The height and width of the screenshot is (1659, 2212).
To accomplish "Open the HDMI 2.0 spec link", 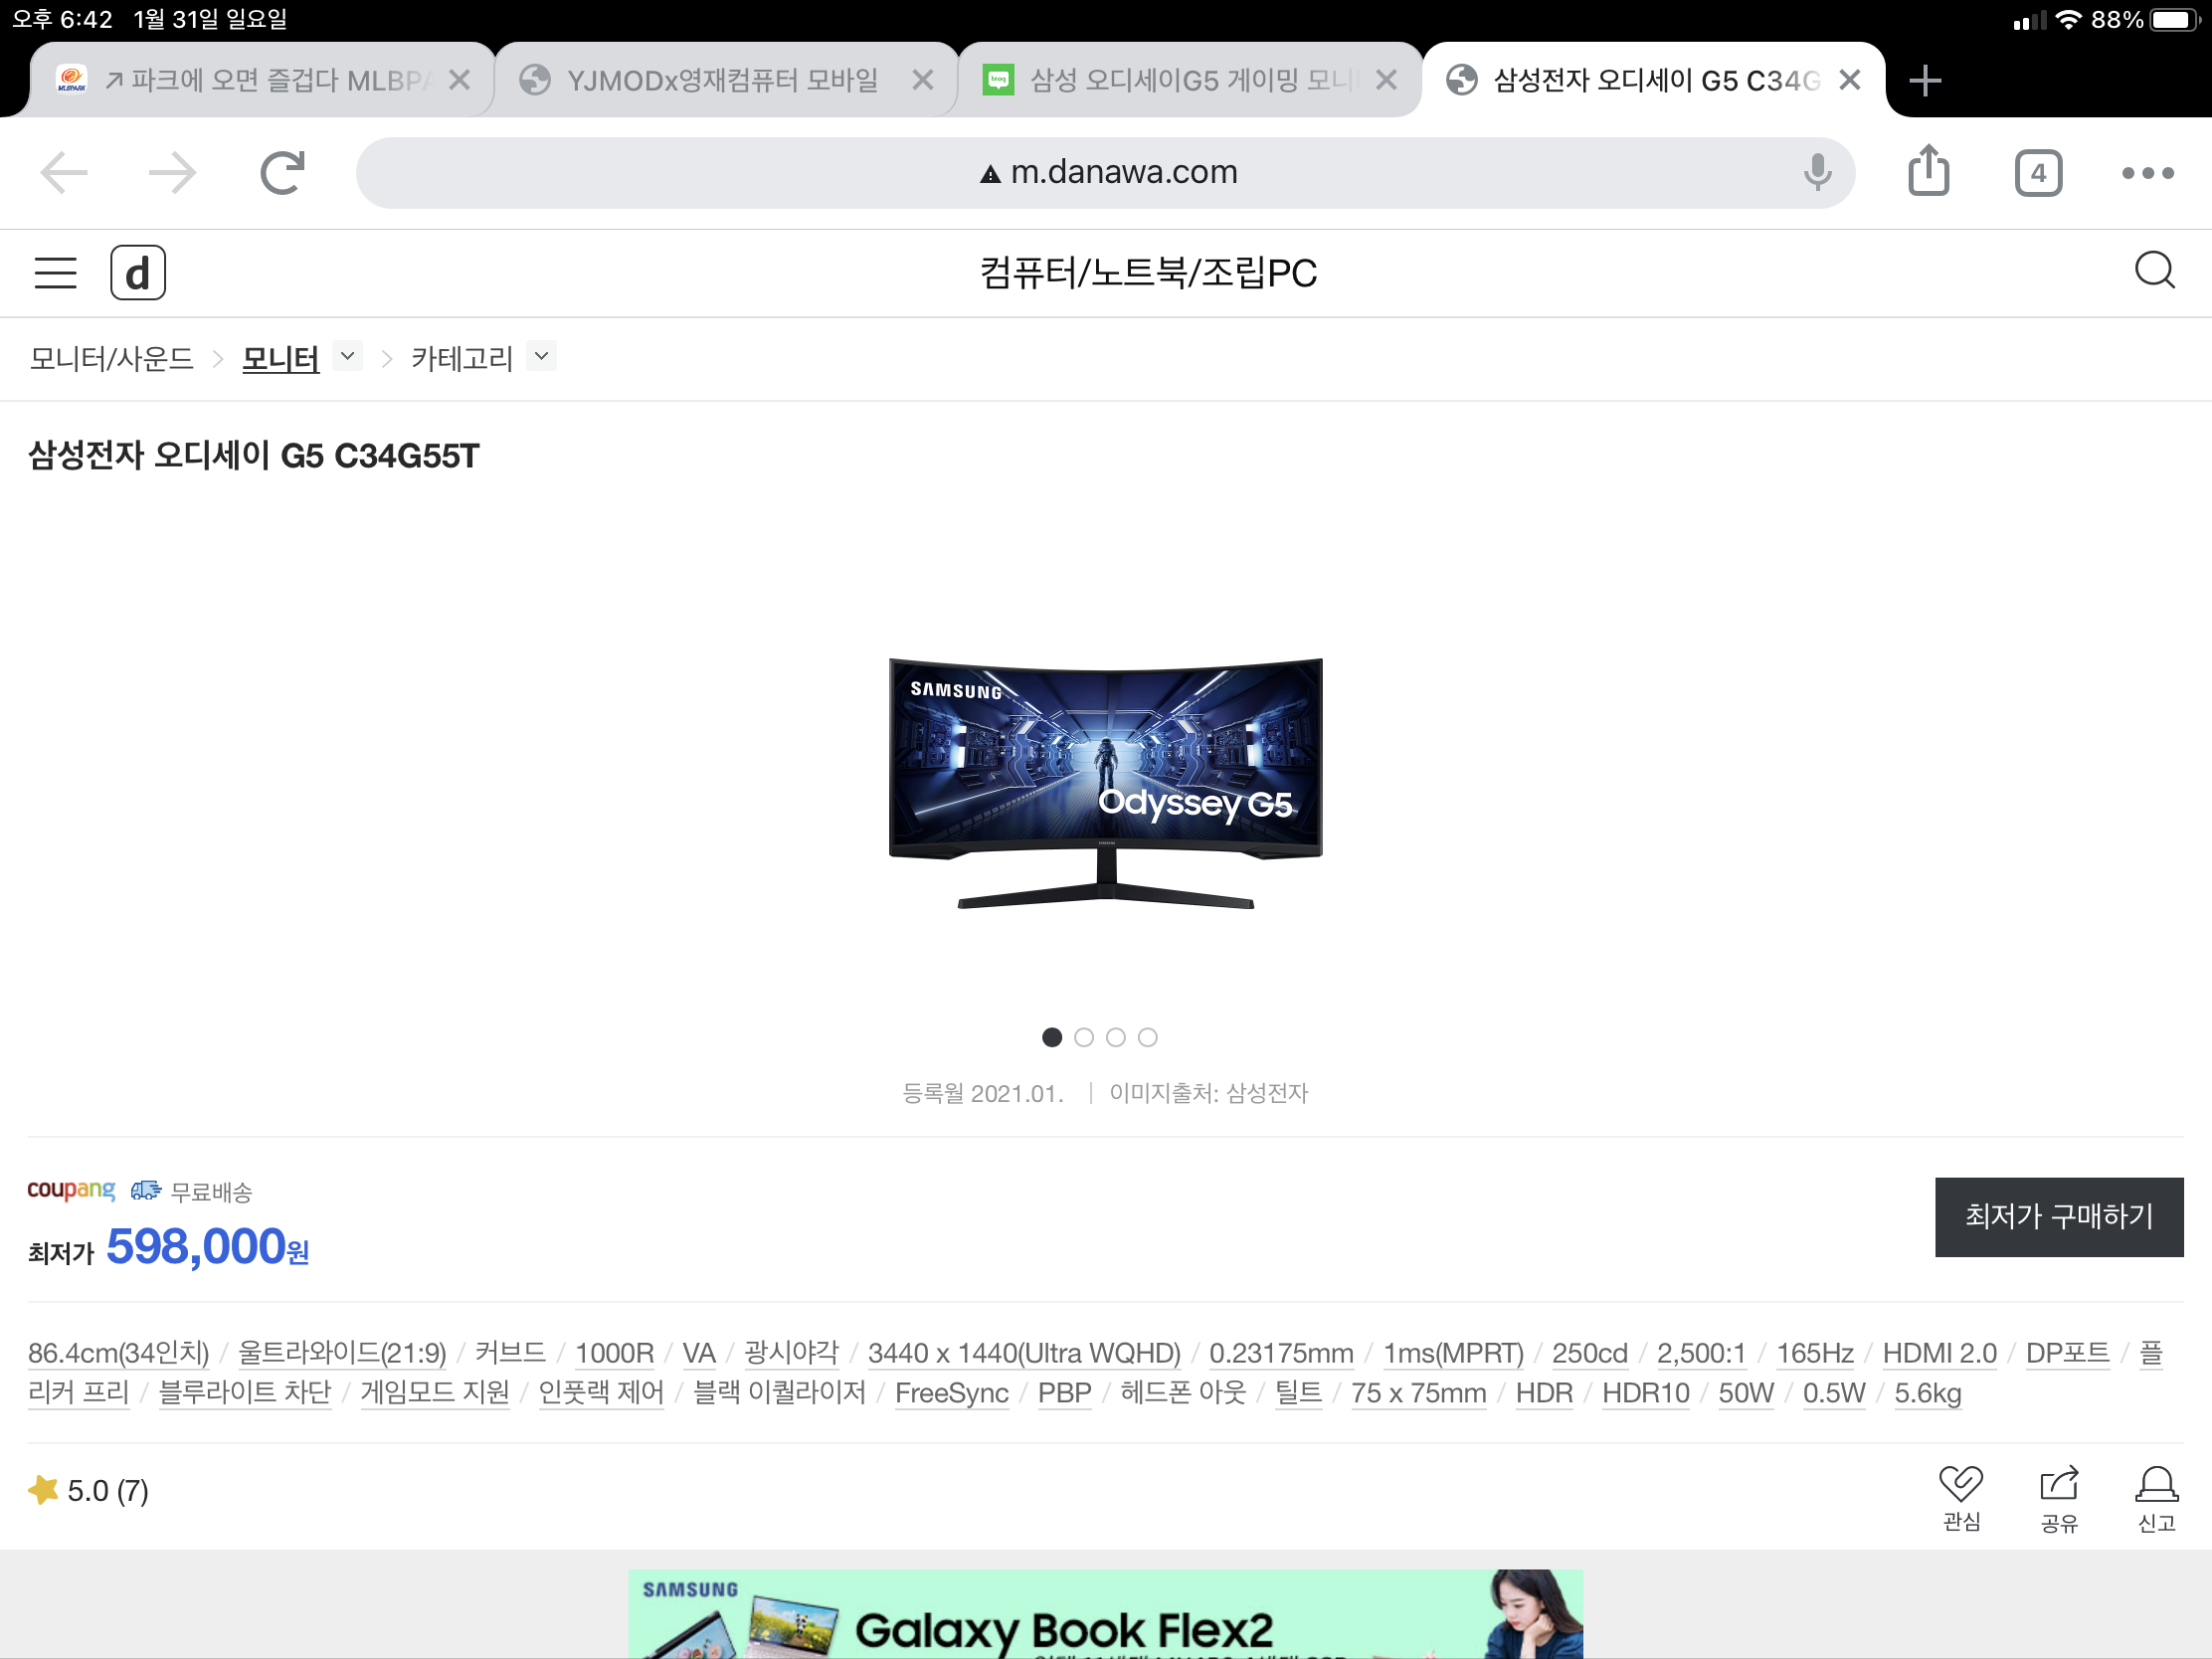I will (x=1939, y=1353).
